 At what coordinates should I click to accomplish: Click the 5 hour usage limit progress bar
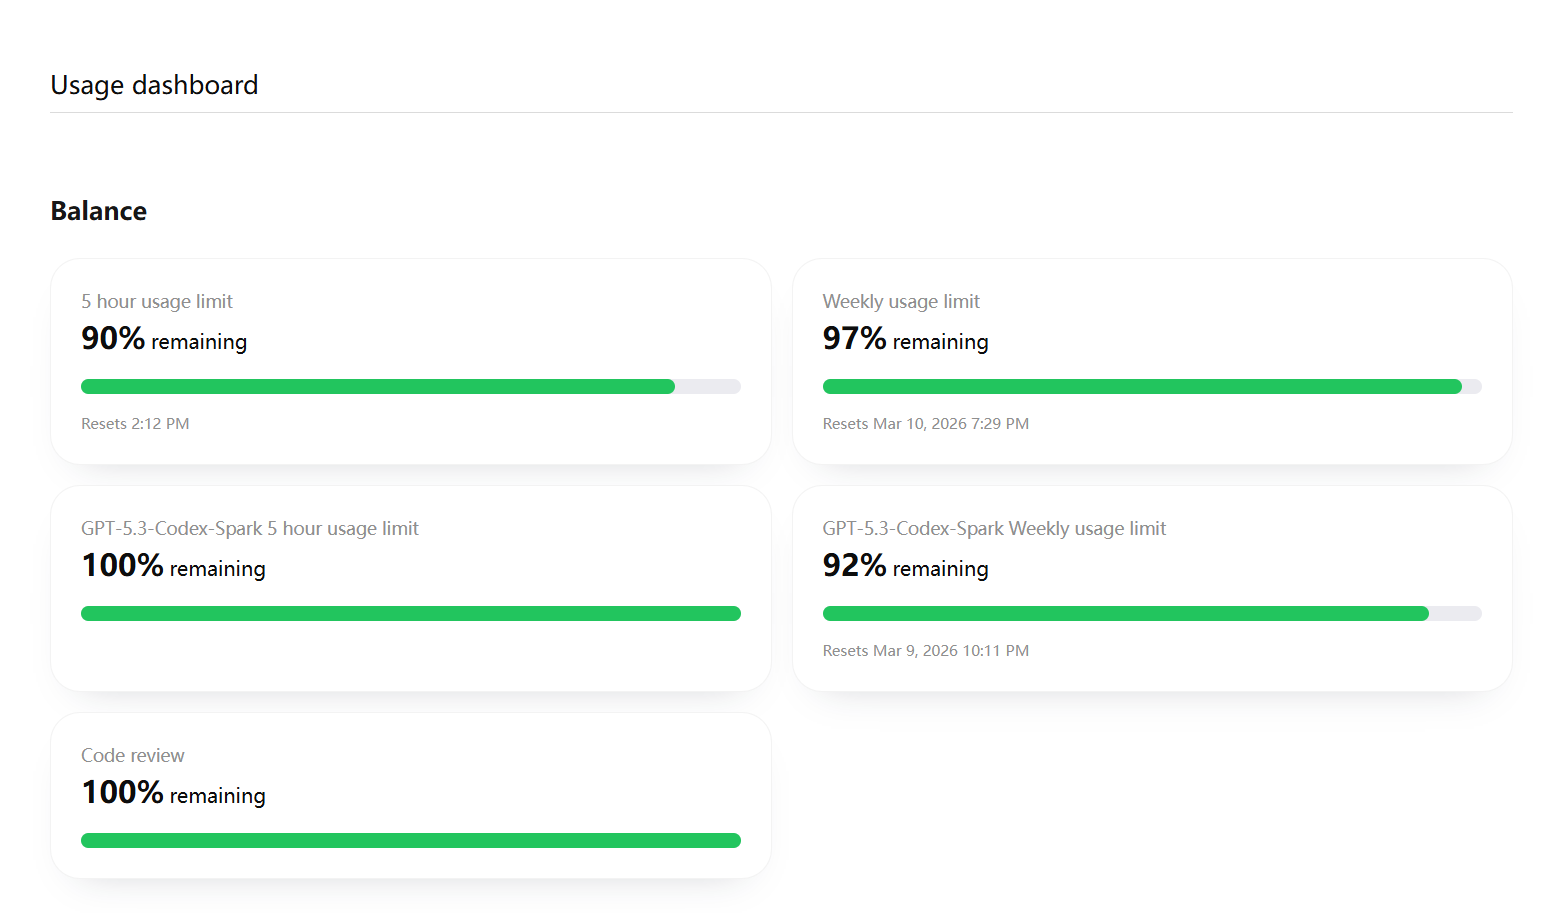click(x=410, y=387)
